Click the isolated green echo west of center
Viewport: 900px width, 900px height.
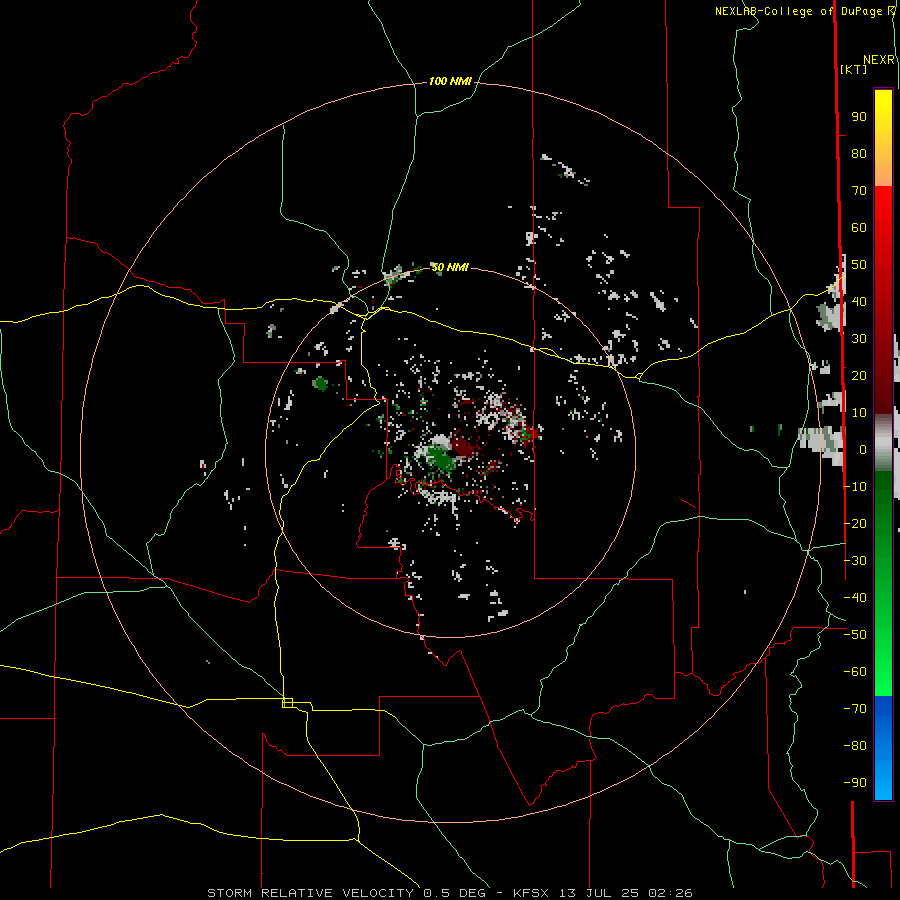pyautogui.click(x=321, y=383)
